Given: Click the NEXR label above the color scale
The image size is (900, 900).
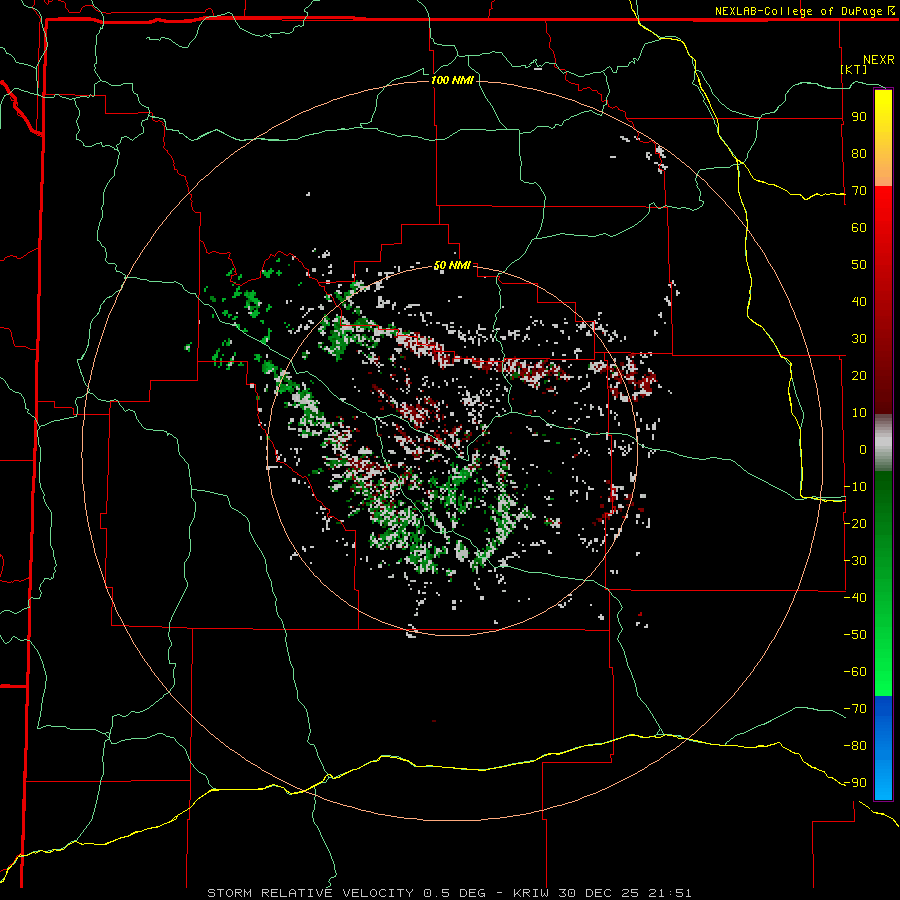Looking at the screenshot, I should coord(879,60).
